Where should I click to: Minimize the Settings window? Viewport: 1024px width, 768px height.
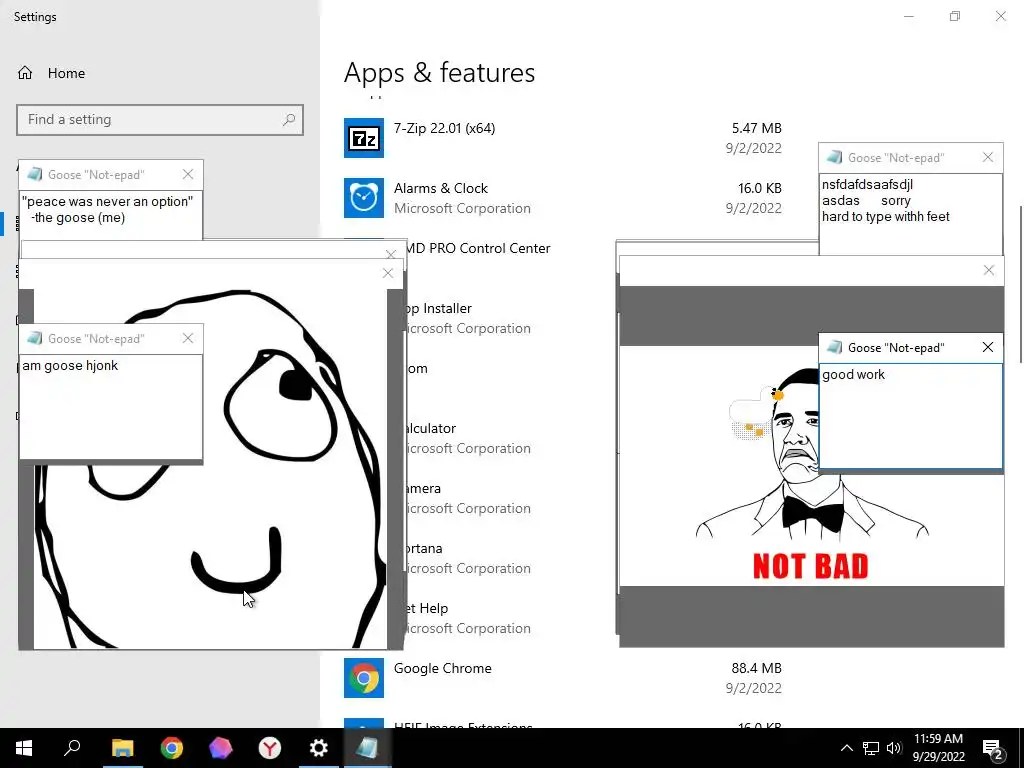(908, 16)
